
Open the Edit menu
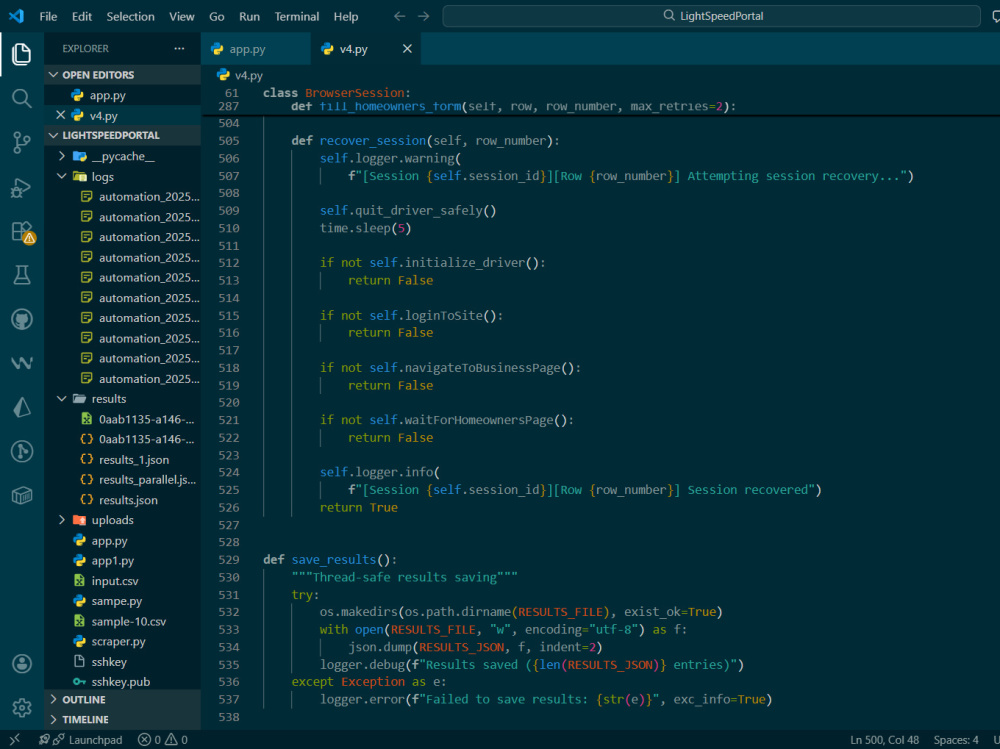(x=82, y=17)
